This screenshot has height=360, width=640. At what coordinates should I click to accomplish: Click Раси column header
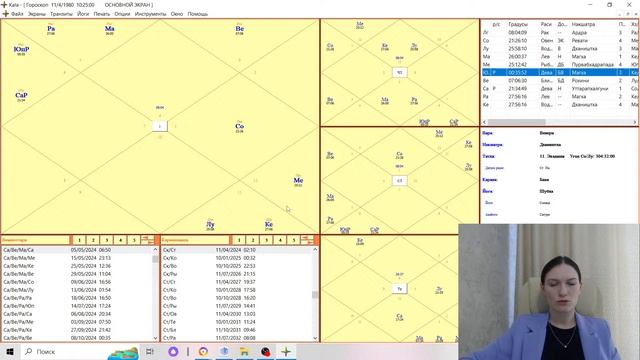(546, 24)
